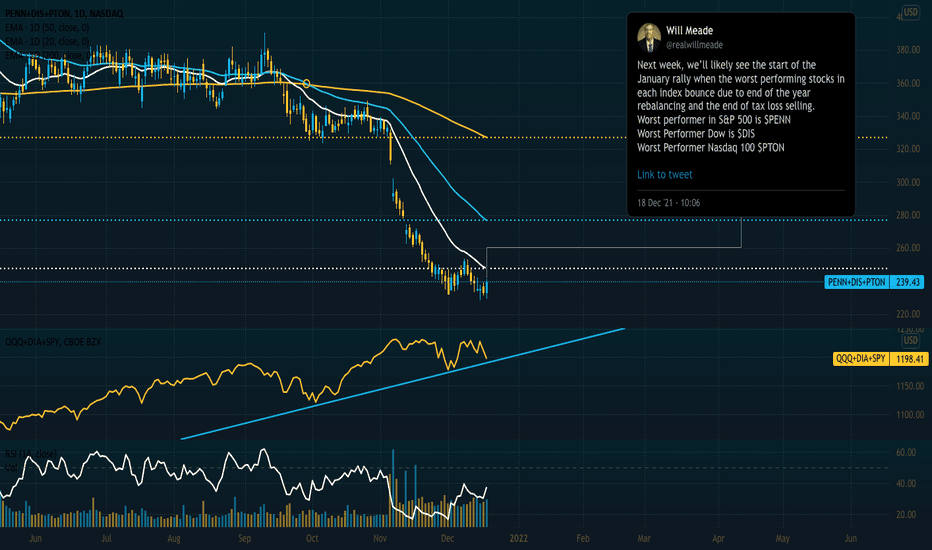Click the 'Dec' label on the time axis
Image resolution: width=932 pixels, height=550 pixels.
click(x=447, y=538)
